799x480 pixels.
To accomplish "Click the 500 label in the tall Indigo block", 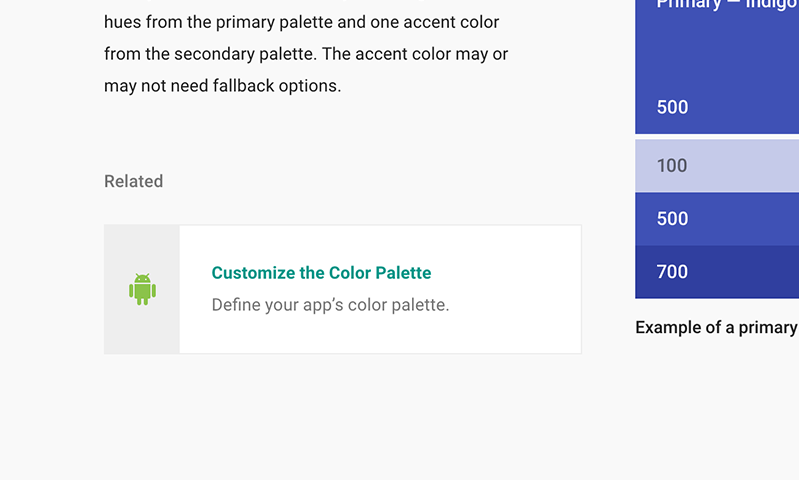I will pos(672,108).
